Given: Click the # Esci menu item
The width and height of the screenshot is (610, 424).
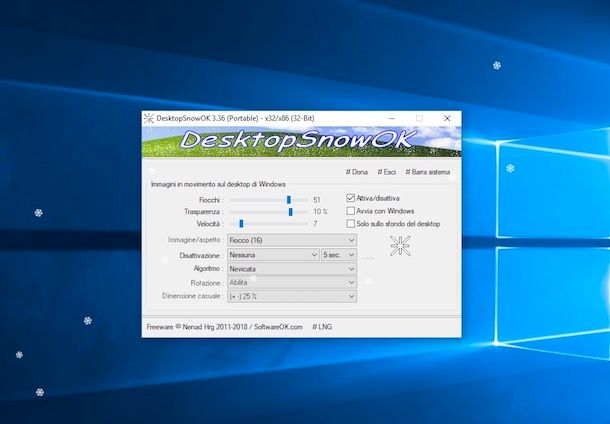Looking at the screenshot, I should [x=387, y=172].
